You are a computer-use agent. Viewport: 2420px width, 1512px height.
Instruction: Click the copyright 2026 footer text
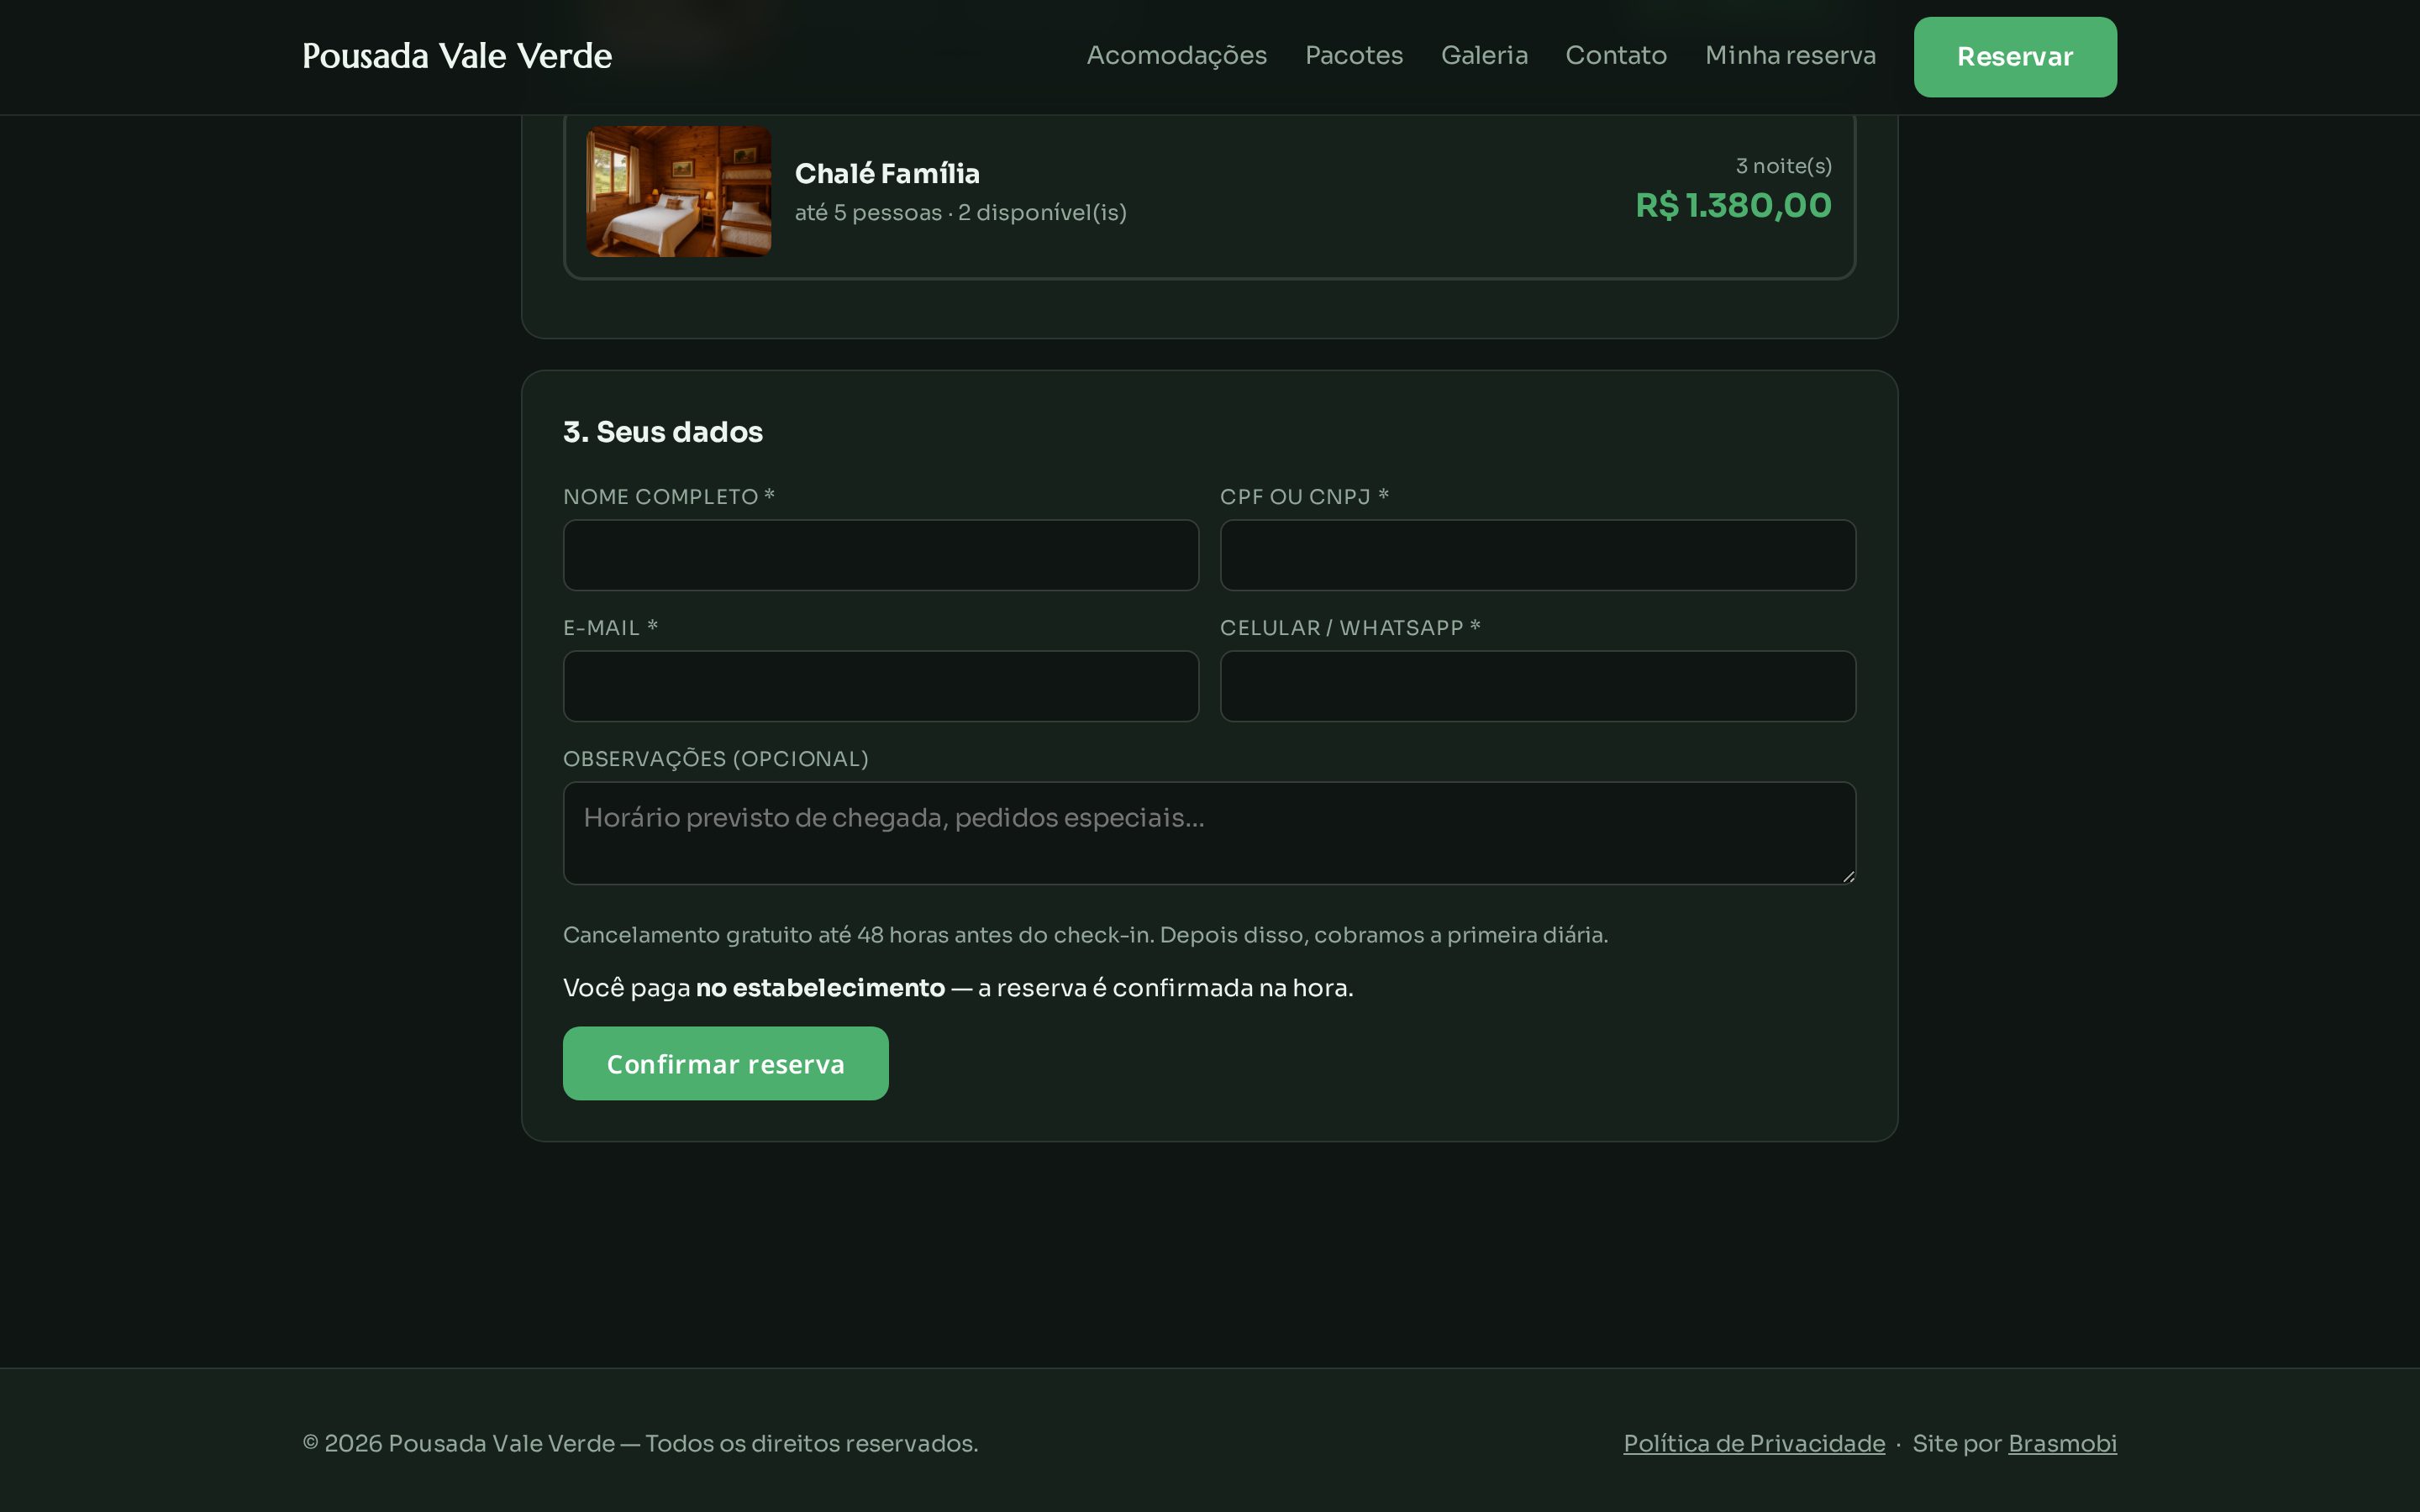640,1444
